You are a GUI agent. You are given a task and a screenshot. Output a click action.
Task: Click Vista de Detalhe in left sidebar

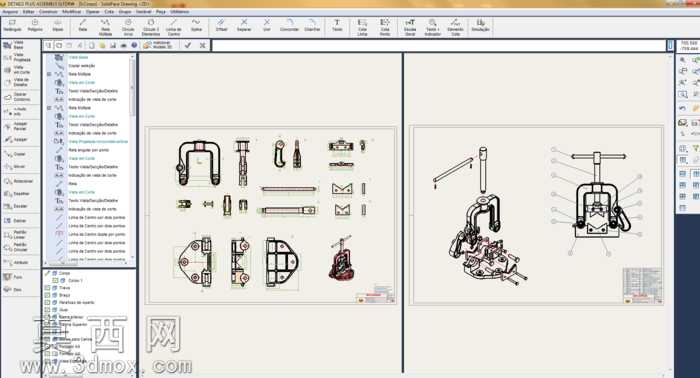click(17, 82)
